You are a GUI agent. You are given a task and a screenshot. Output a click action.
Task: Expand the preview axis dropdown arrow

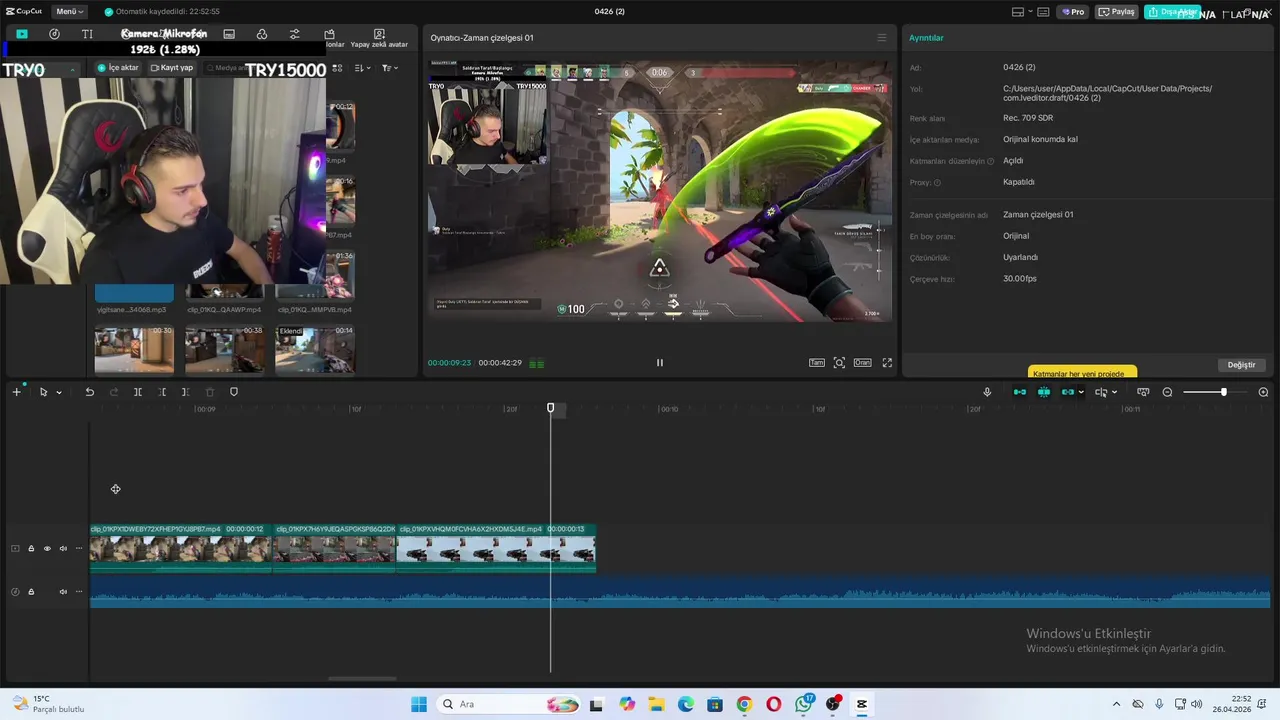coord(1114,392)
